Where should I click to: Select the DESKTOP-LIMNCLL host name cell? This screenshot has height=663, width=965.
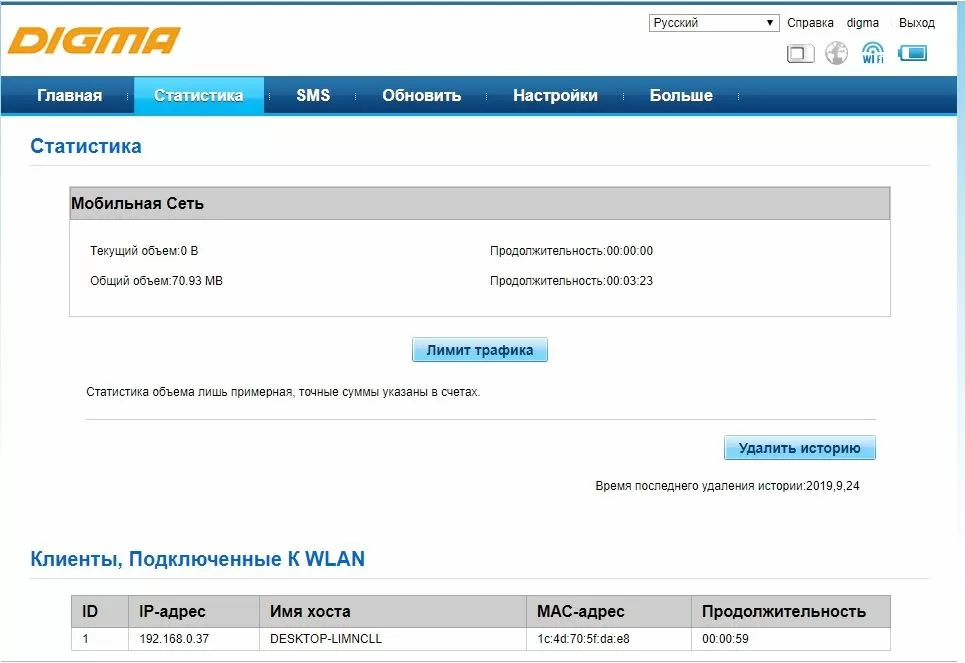point(326,638)
